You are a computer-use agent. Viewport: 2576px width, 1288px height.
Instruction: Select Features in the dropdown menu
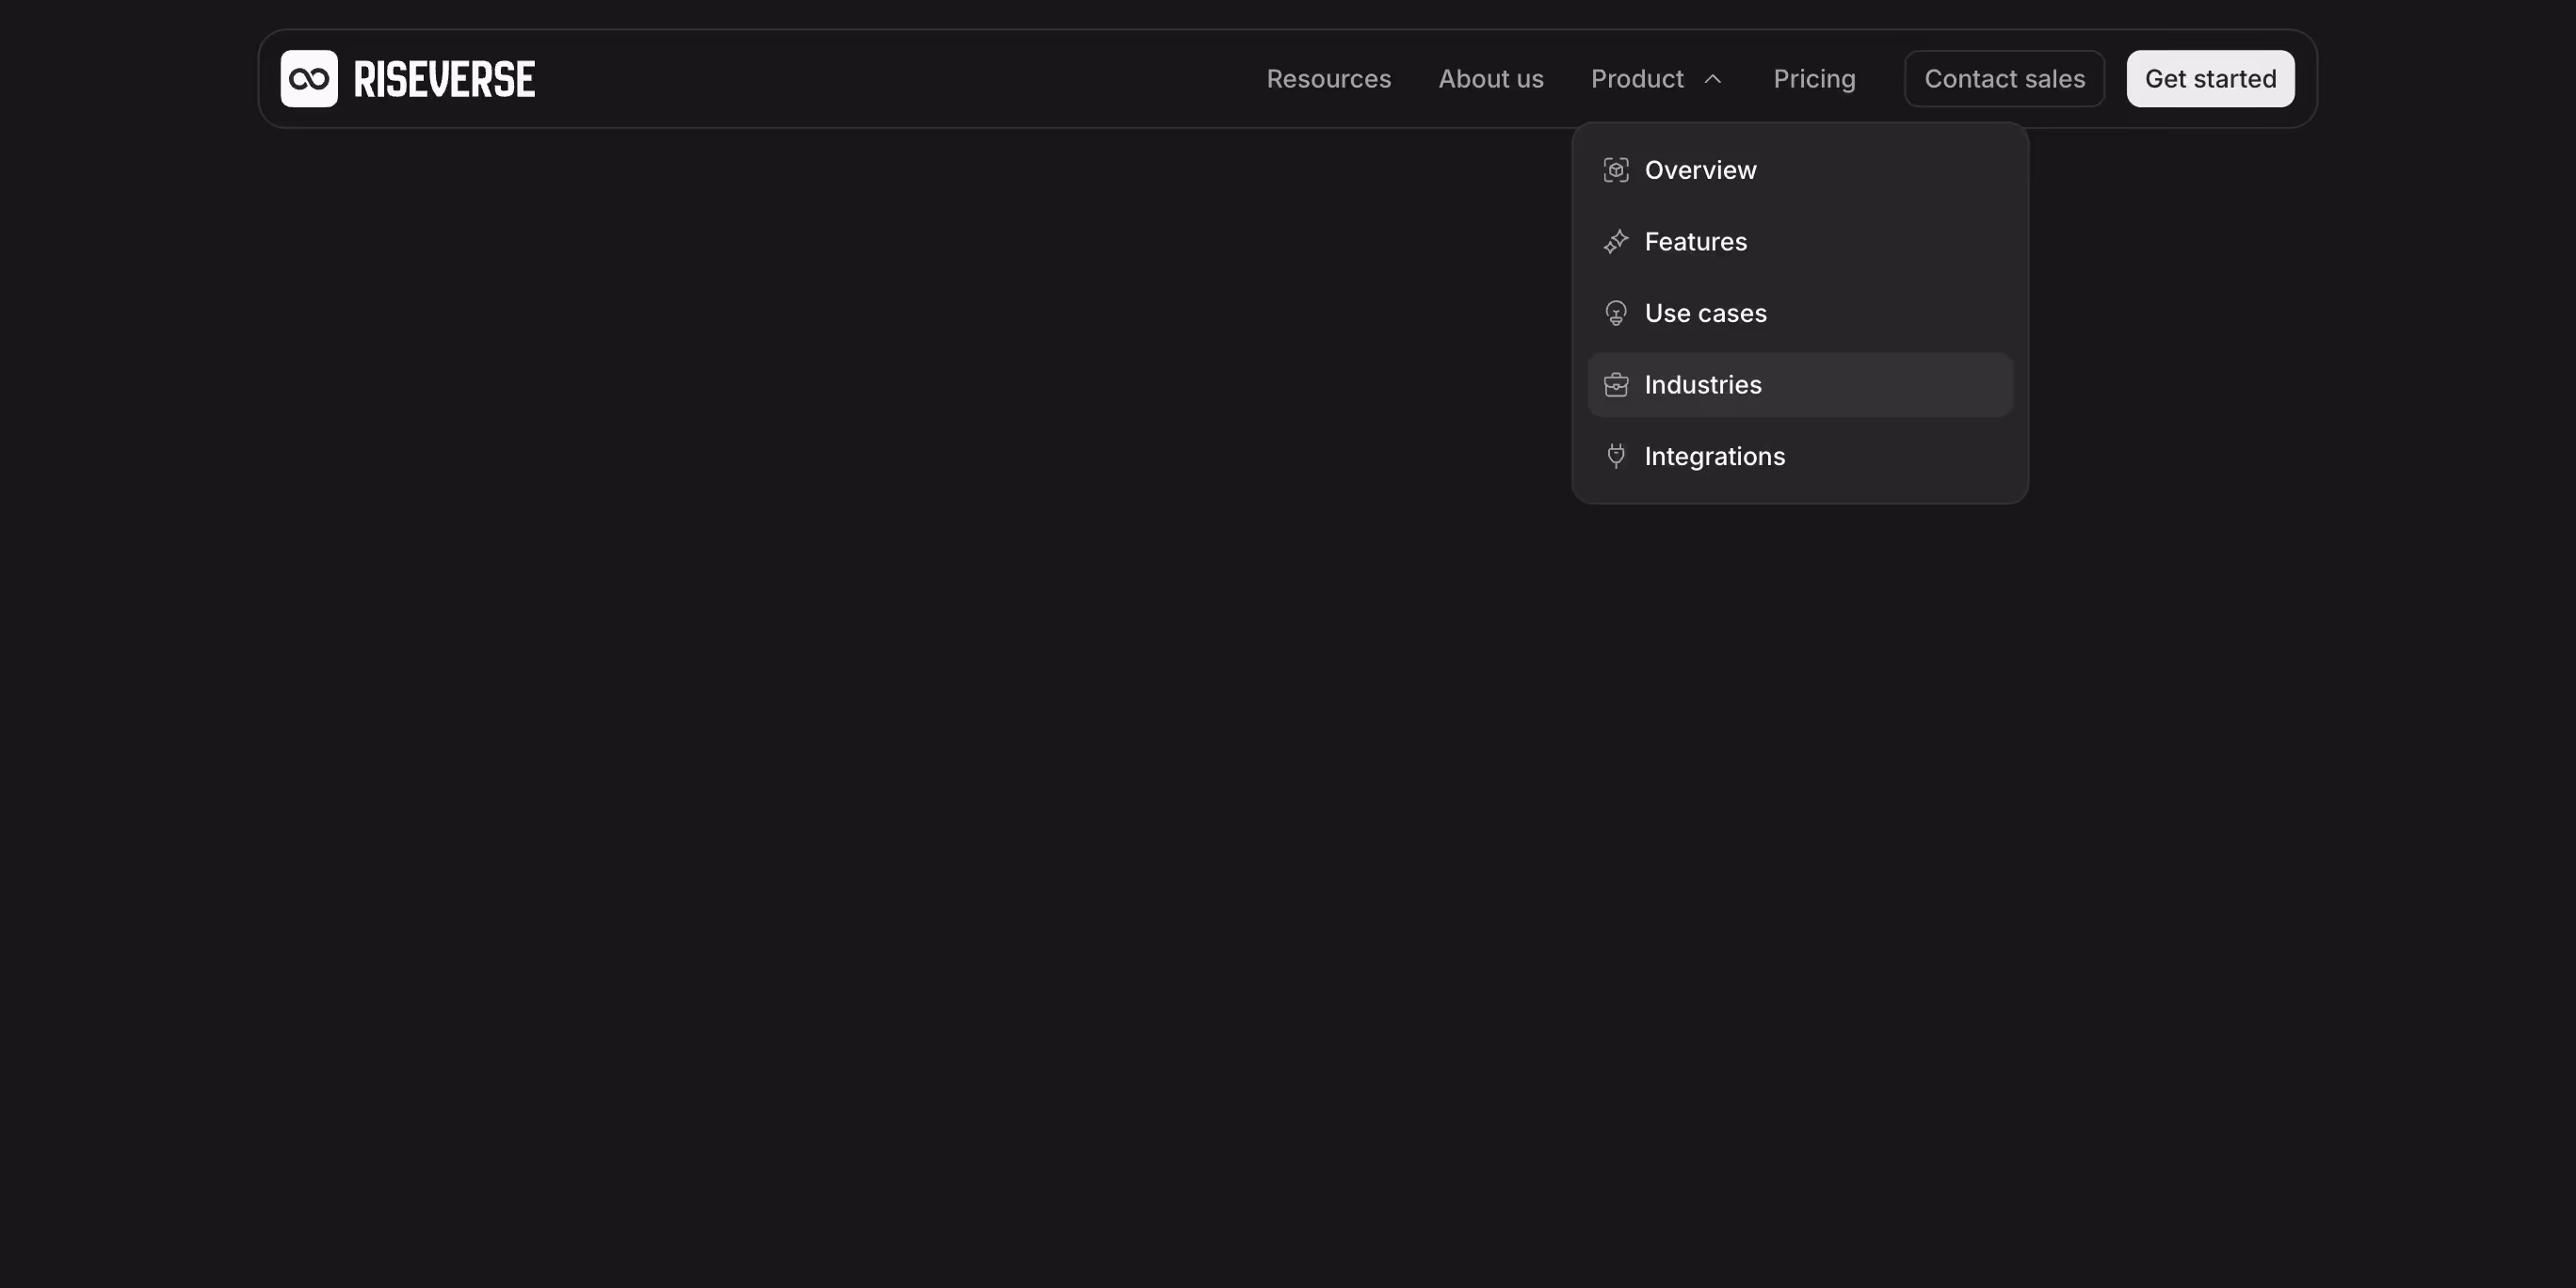1695,241
